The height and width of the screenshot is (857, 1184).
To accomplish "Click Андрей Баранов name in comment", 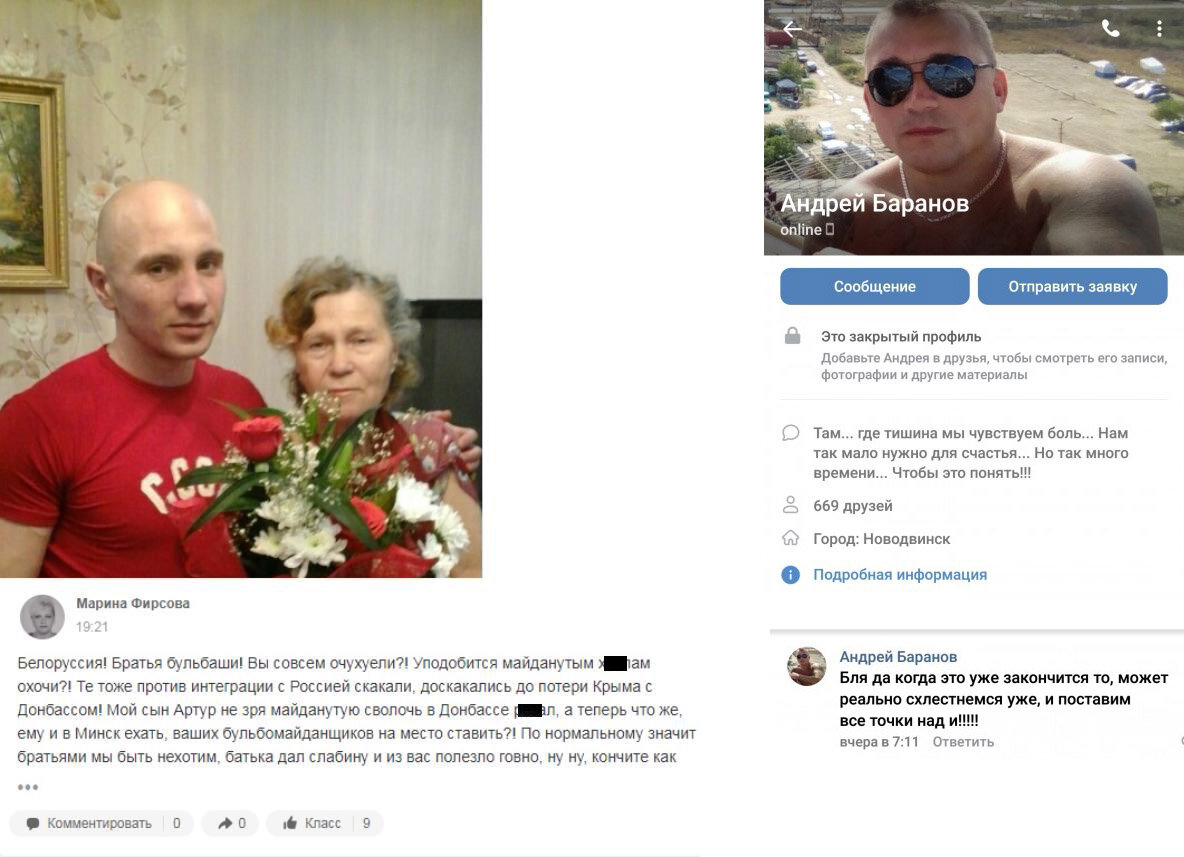I will pos(899,657).
